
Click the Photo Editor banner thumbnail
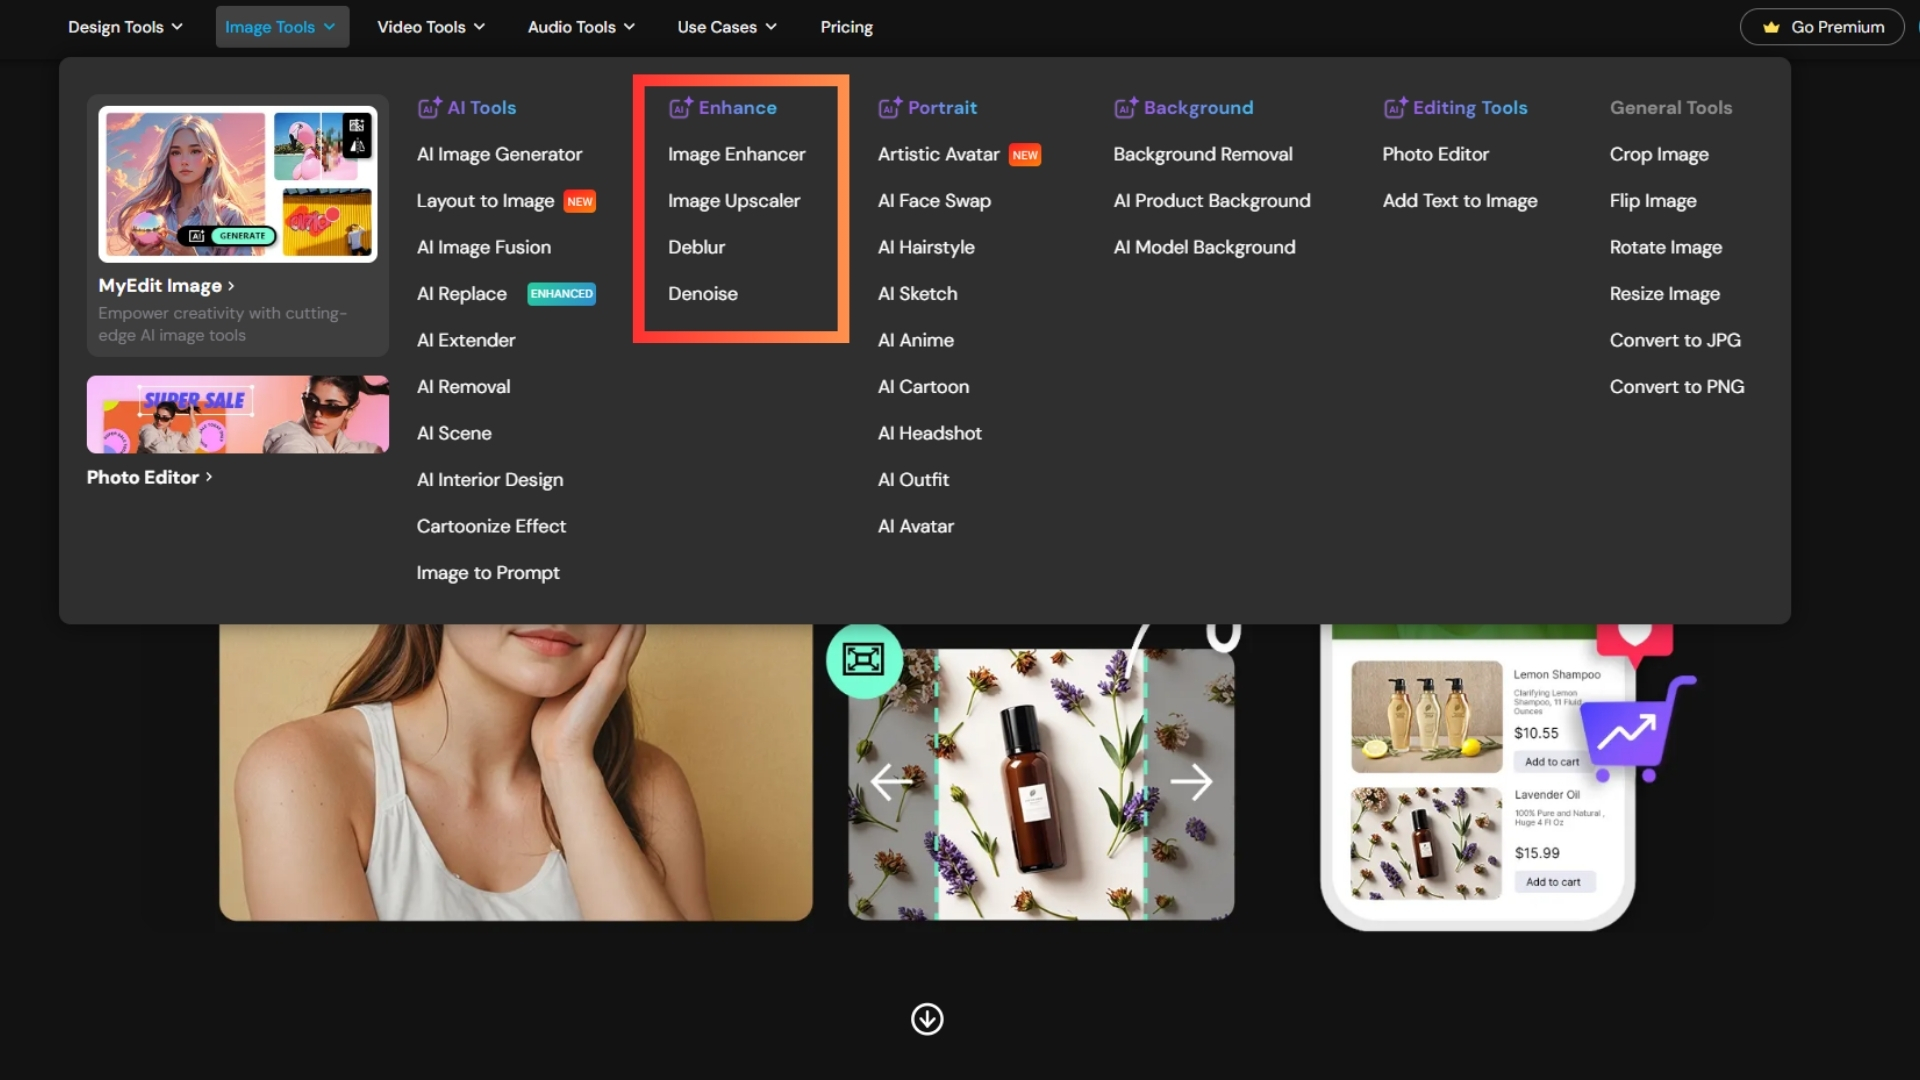tap(237, 414)
